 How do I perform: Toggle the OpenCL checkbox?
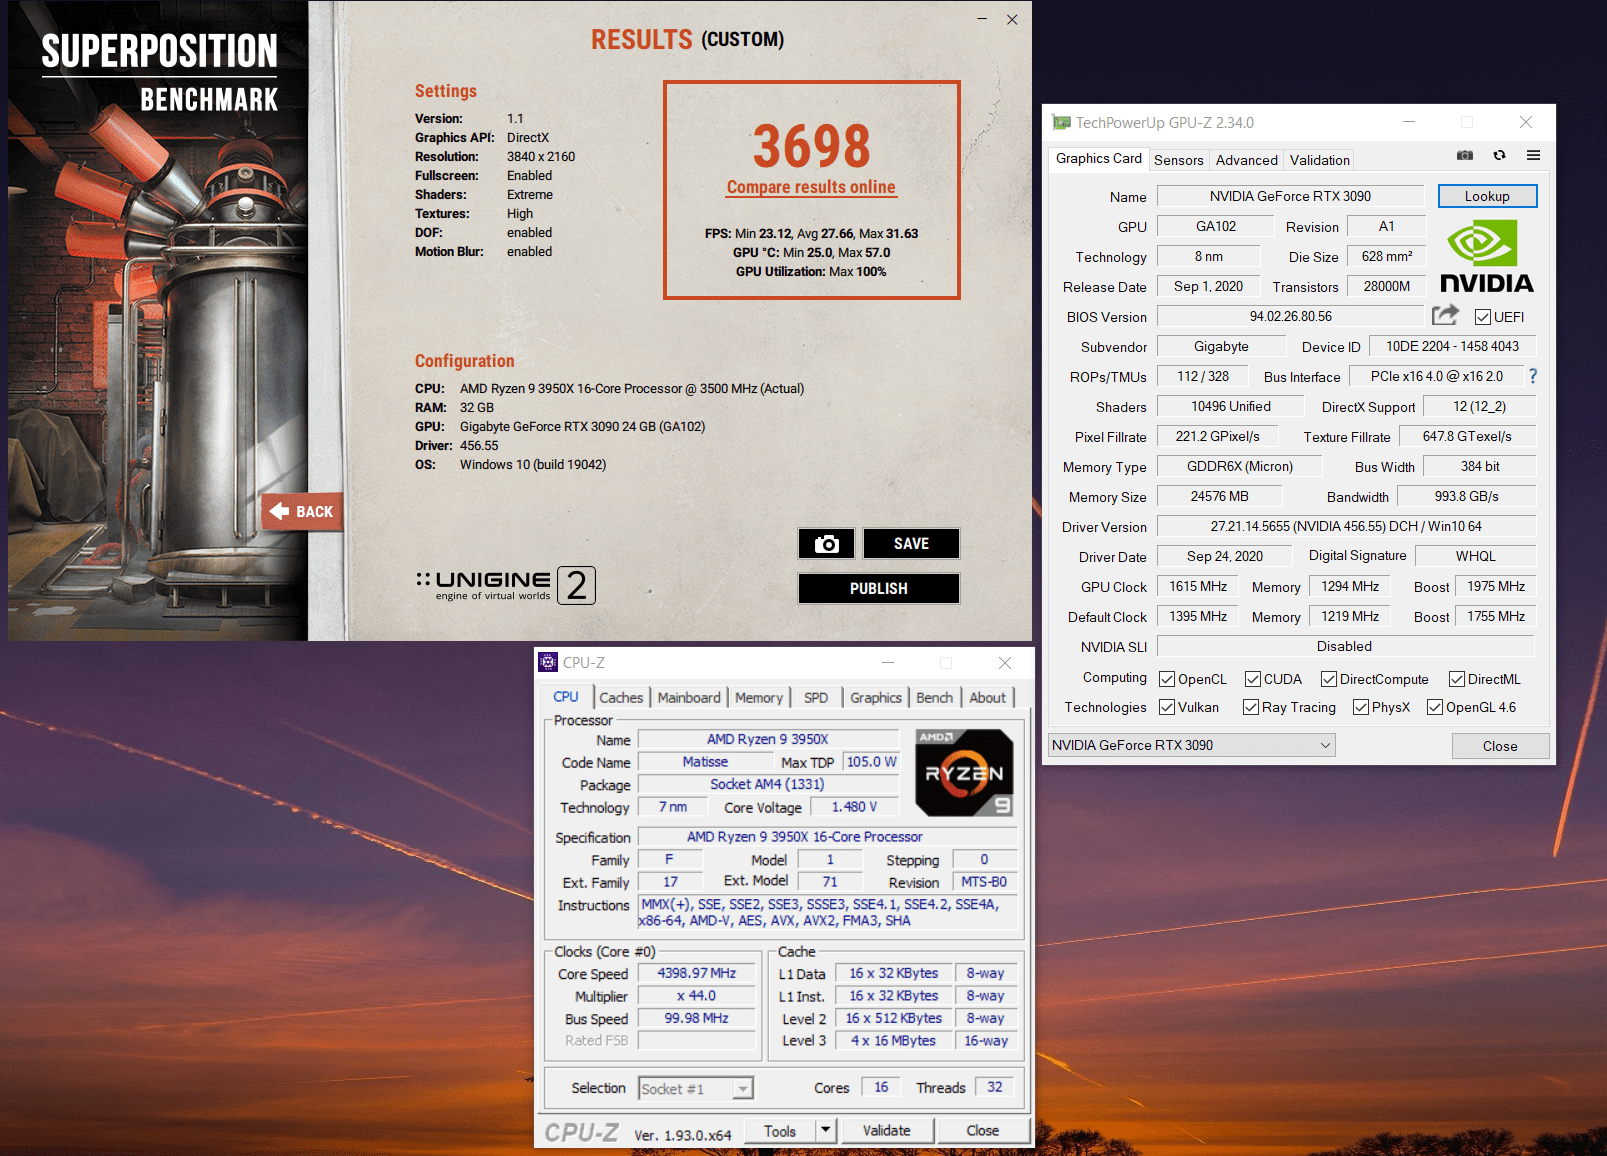pos(1167,679)
